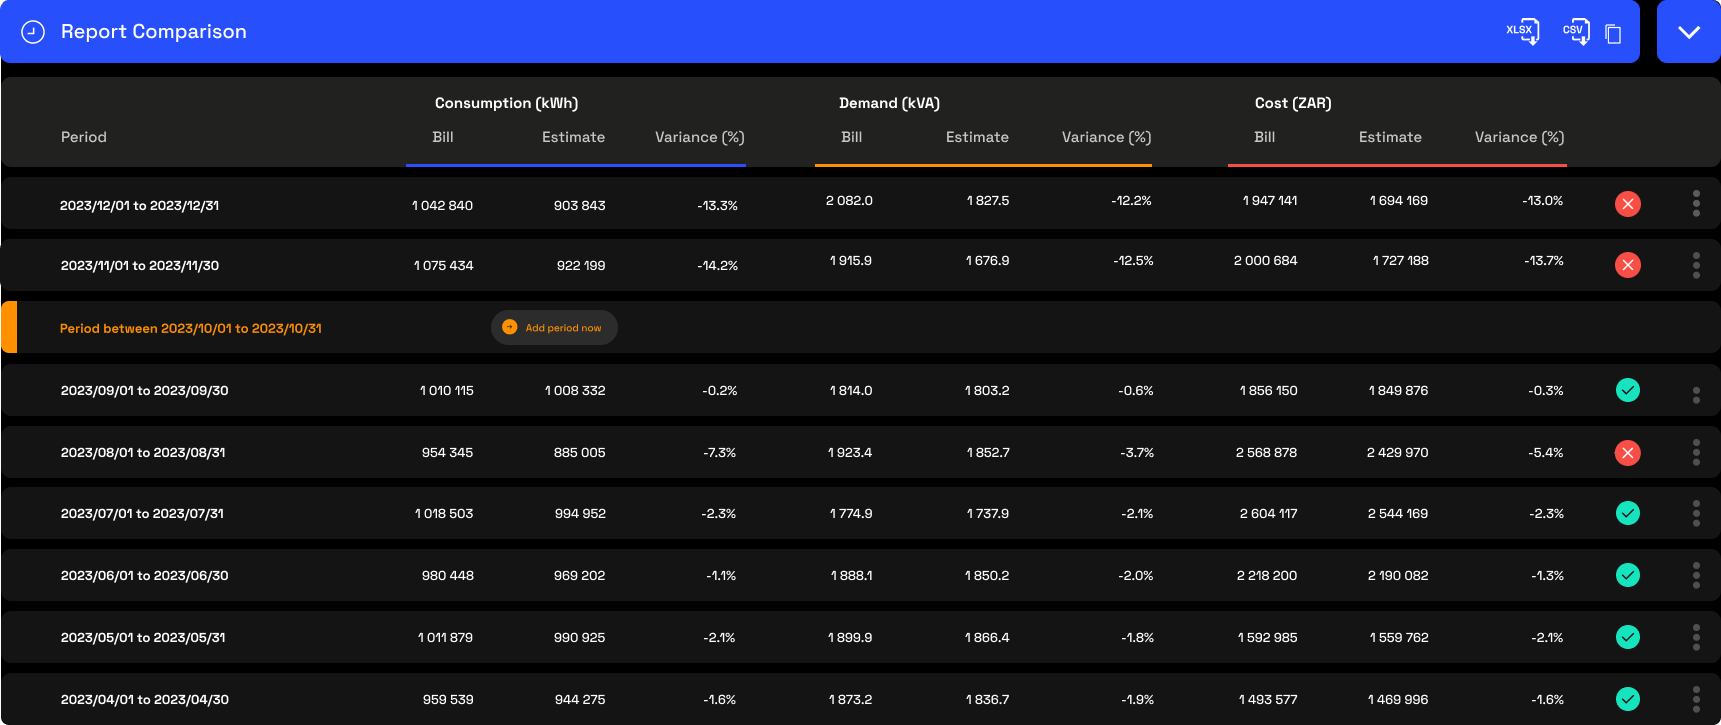Click consumption bill value 980 448

448,575
